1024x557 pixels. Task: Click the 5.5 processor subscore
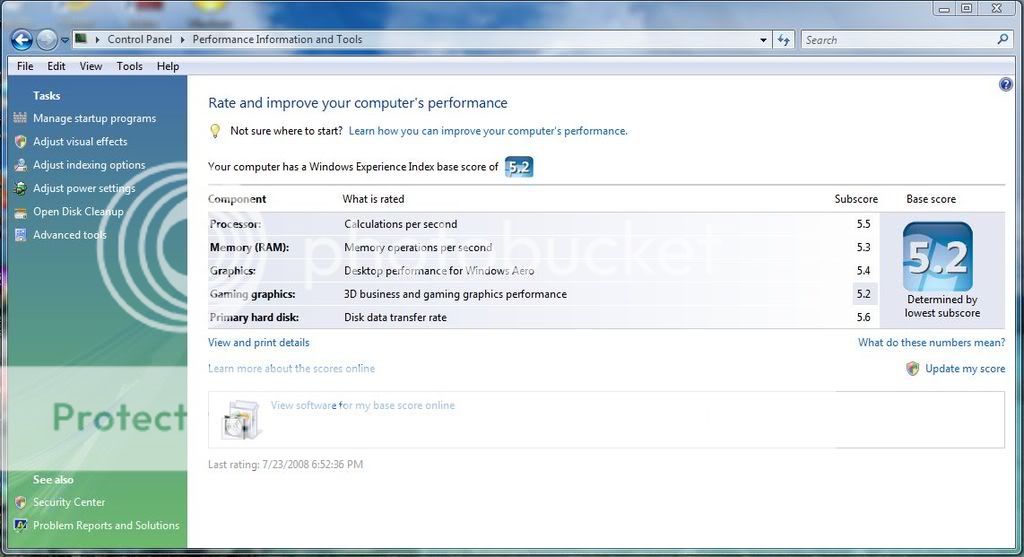point(863,224)
